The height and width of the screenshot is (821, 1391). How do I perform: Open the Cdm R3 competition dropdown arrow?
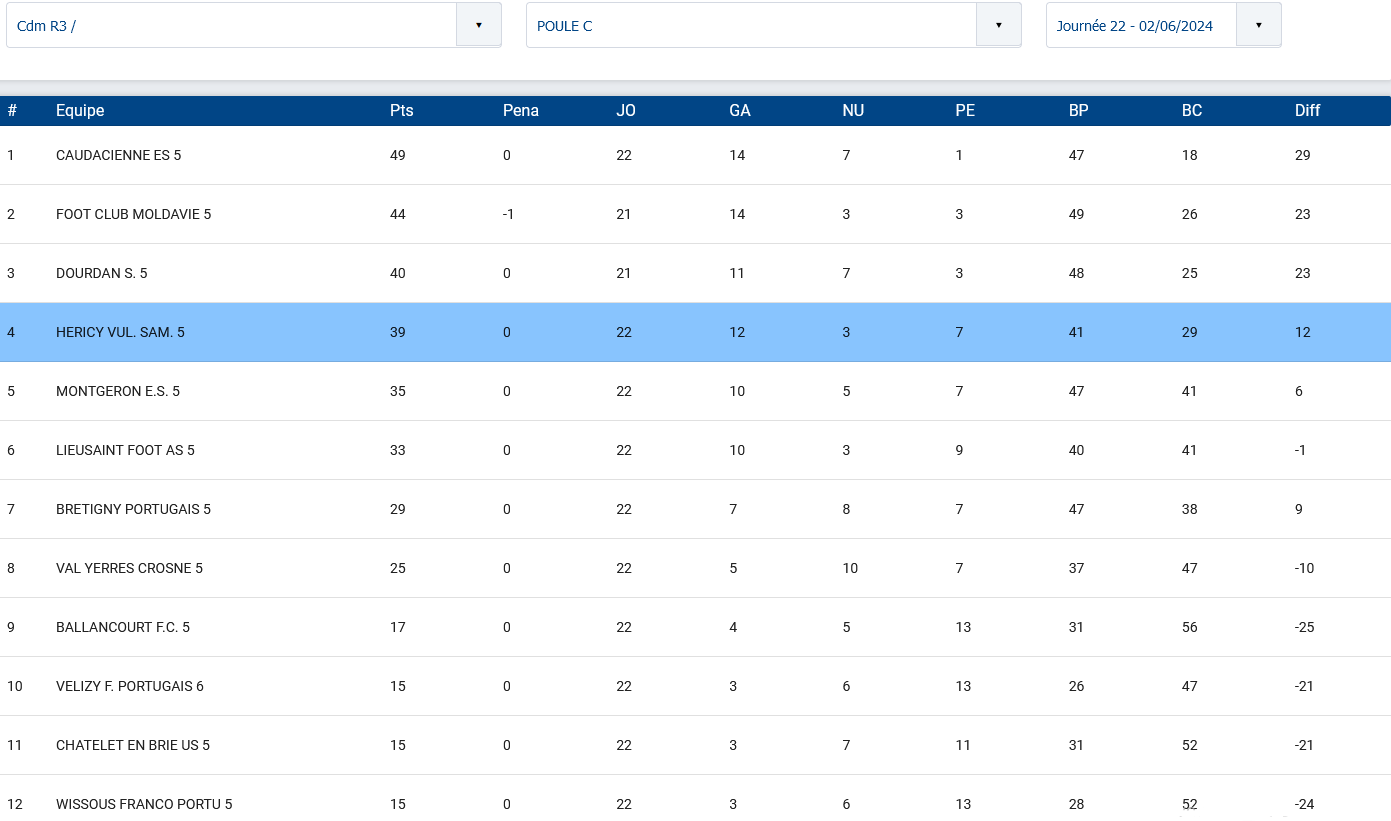click(479, 25)
